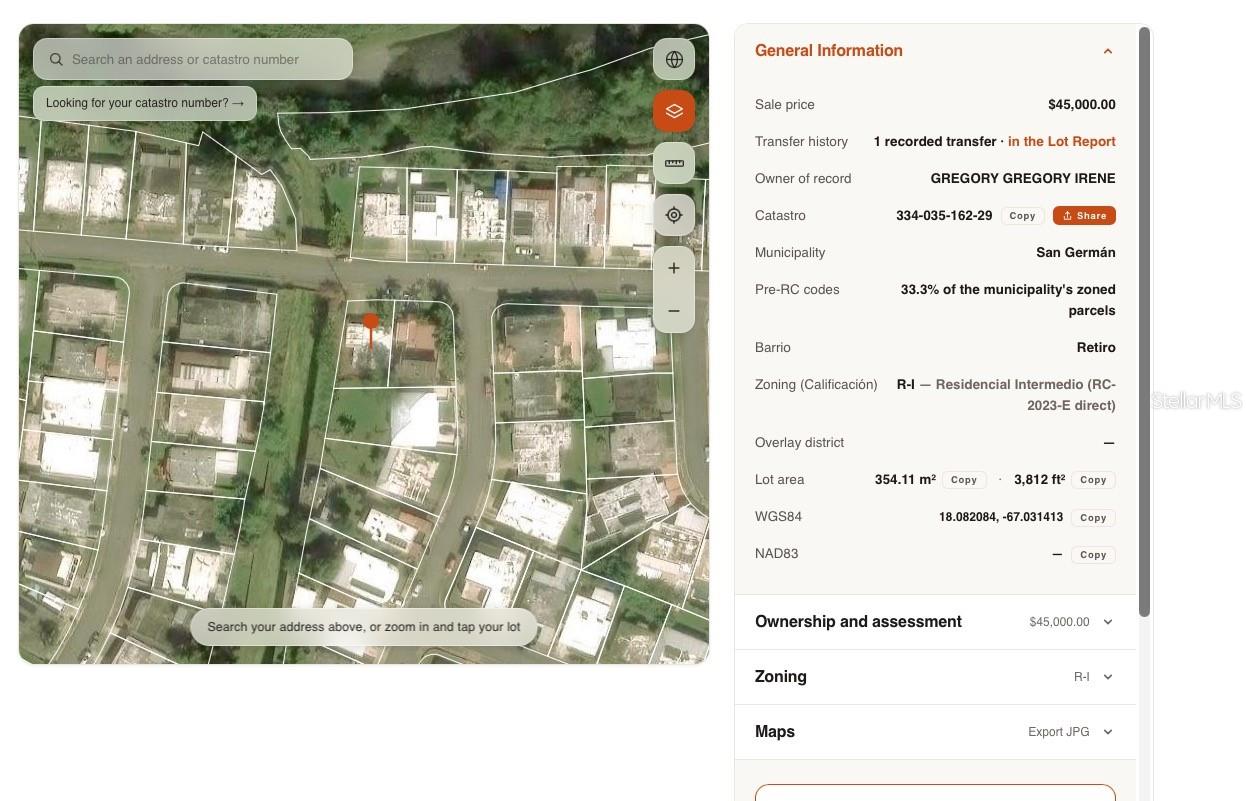Select the Pre-RC codes 33.3% text

1008,300
